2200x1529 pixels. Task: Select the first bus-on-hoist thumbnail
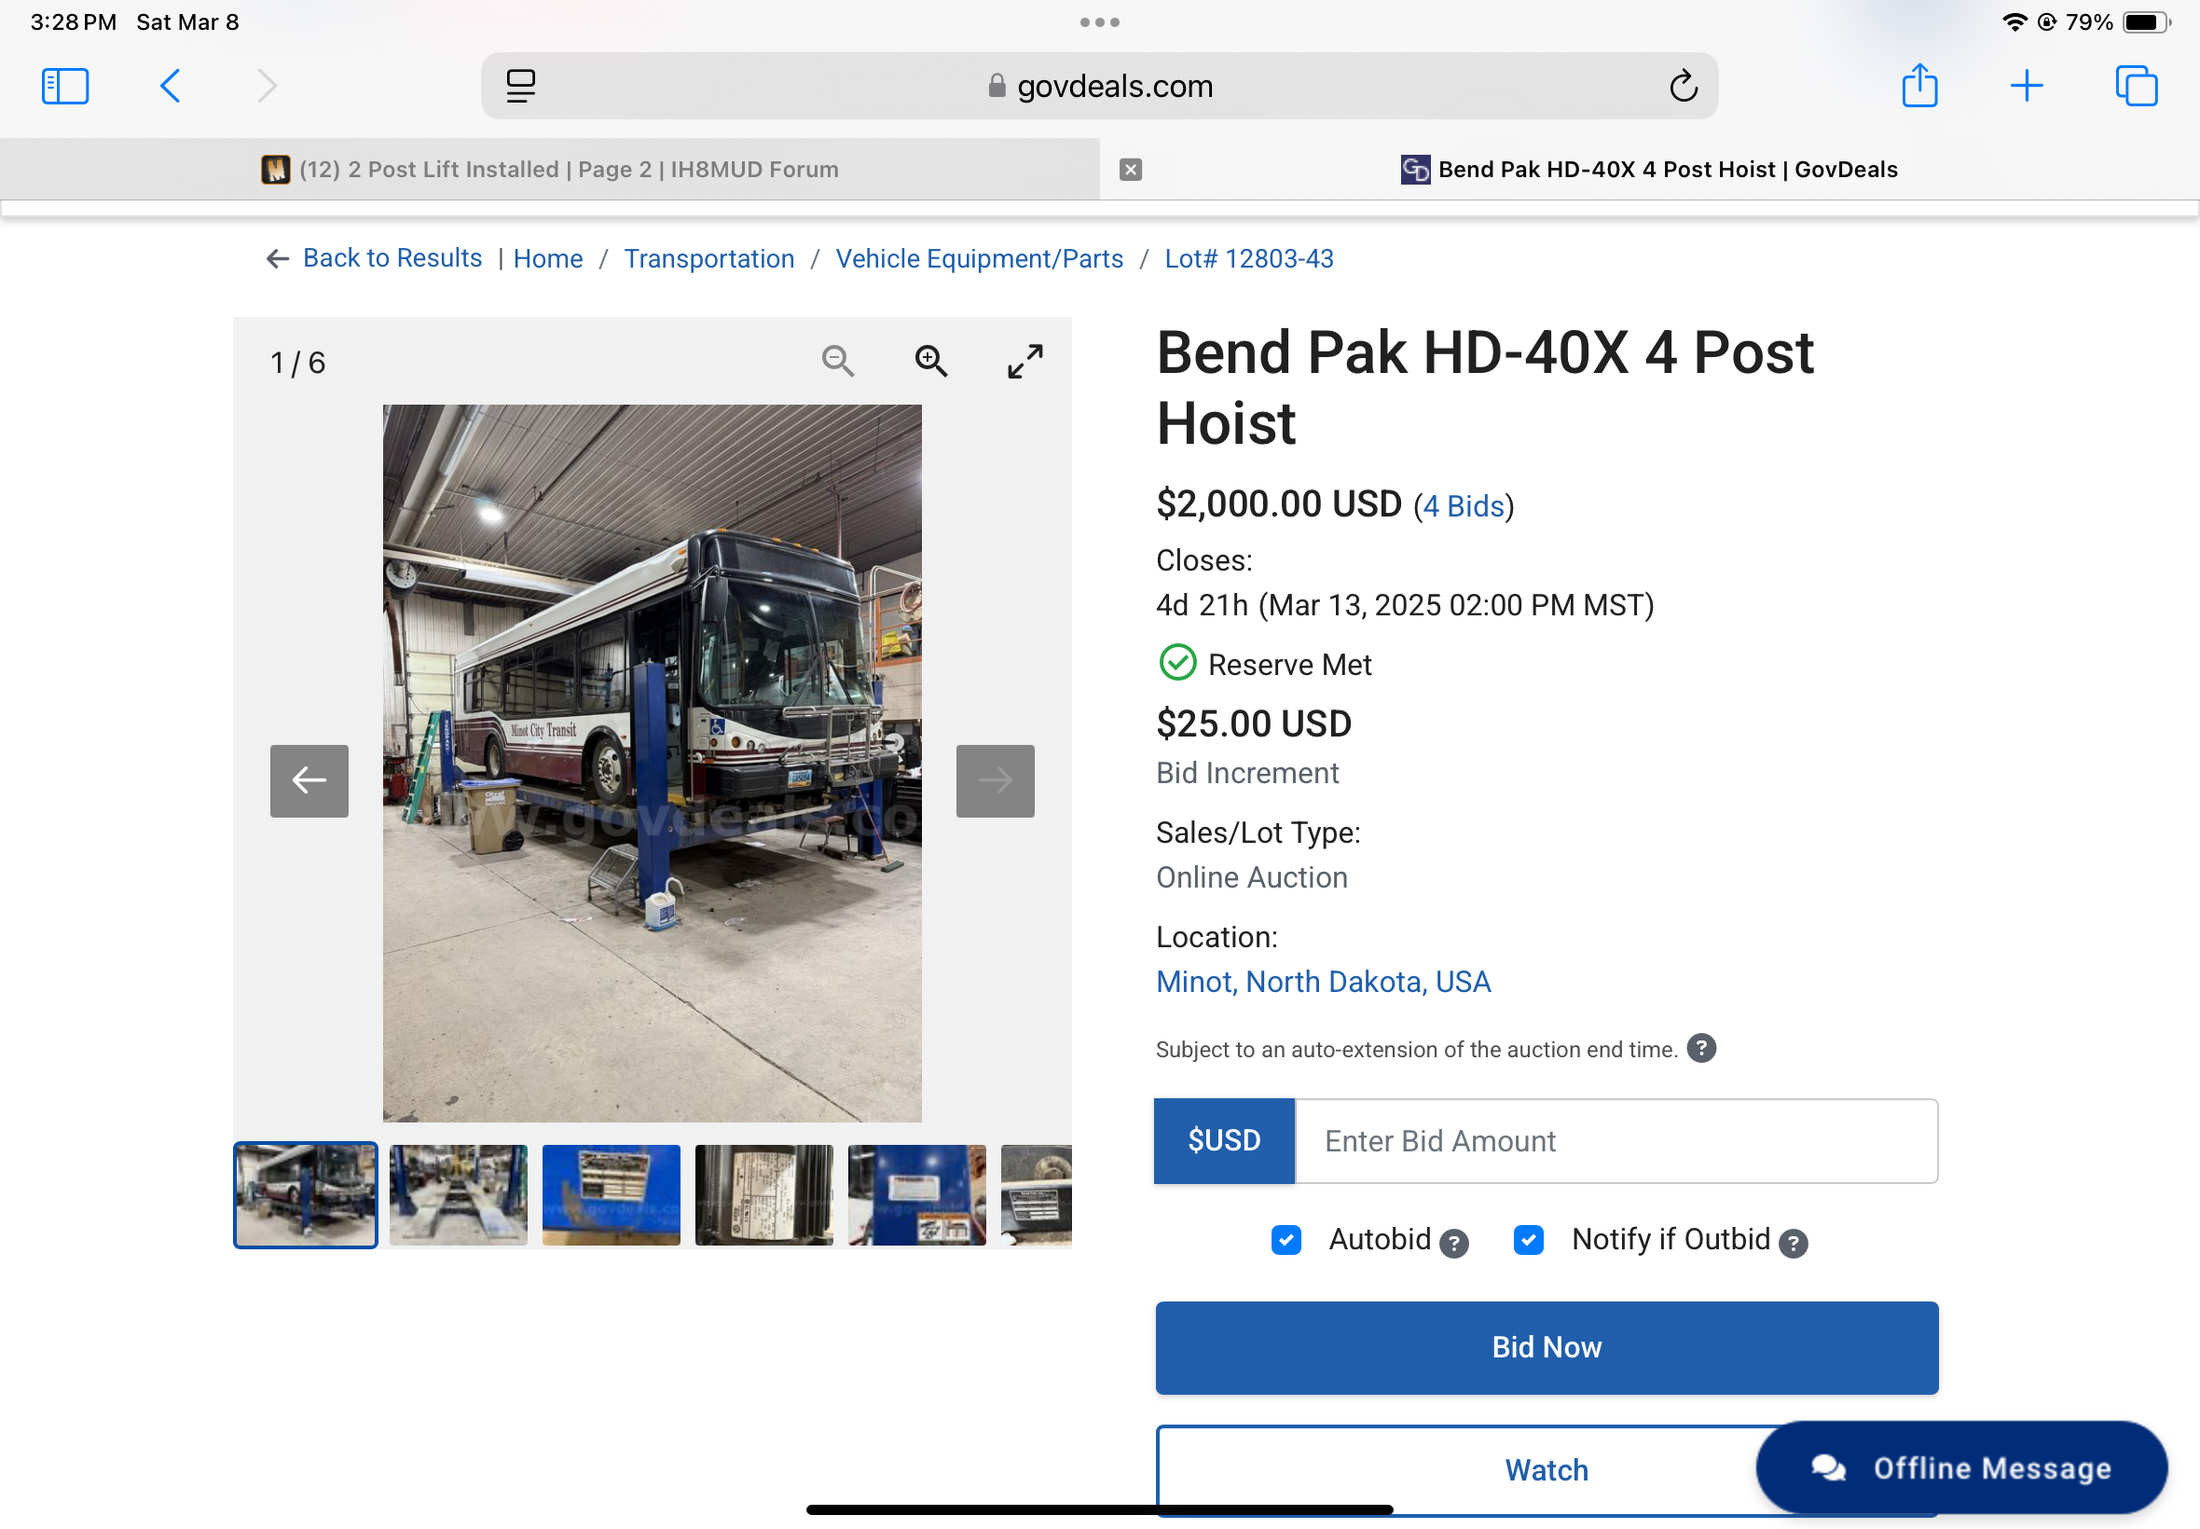click(x=306, y=1195)
